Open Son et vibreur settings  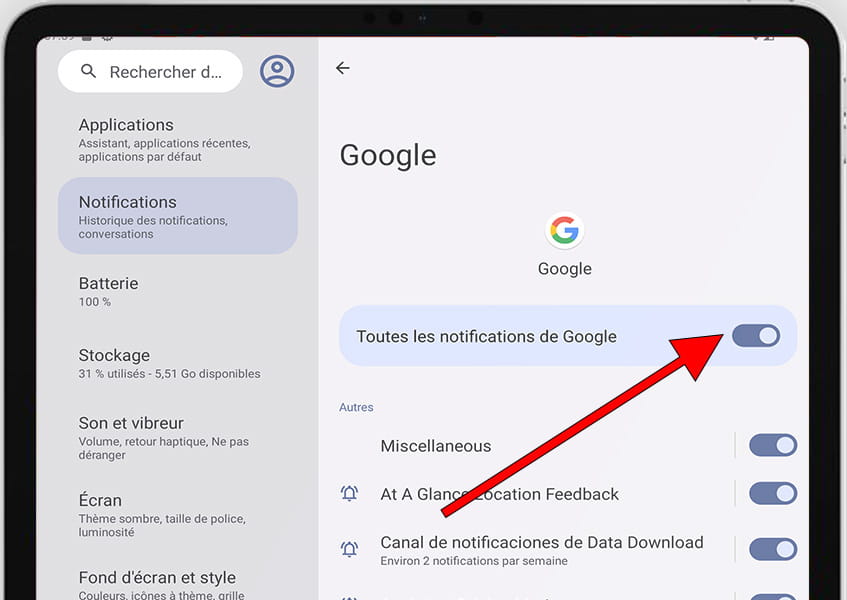pos(178,438)
